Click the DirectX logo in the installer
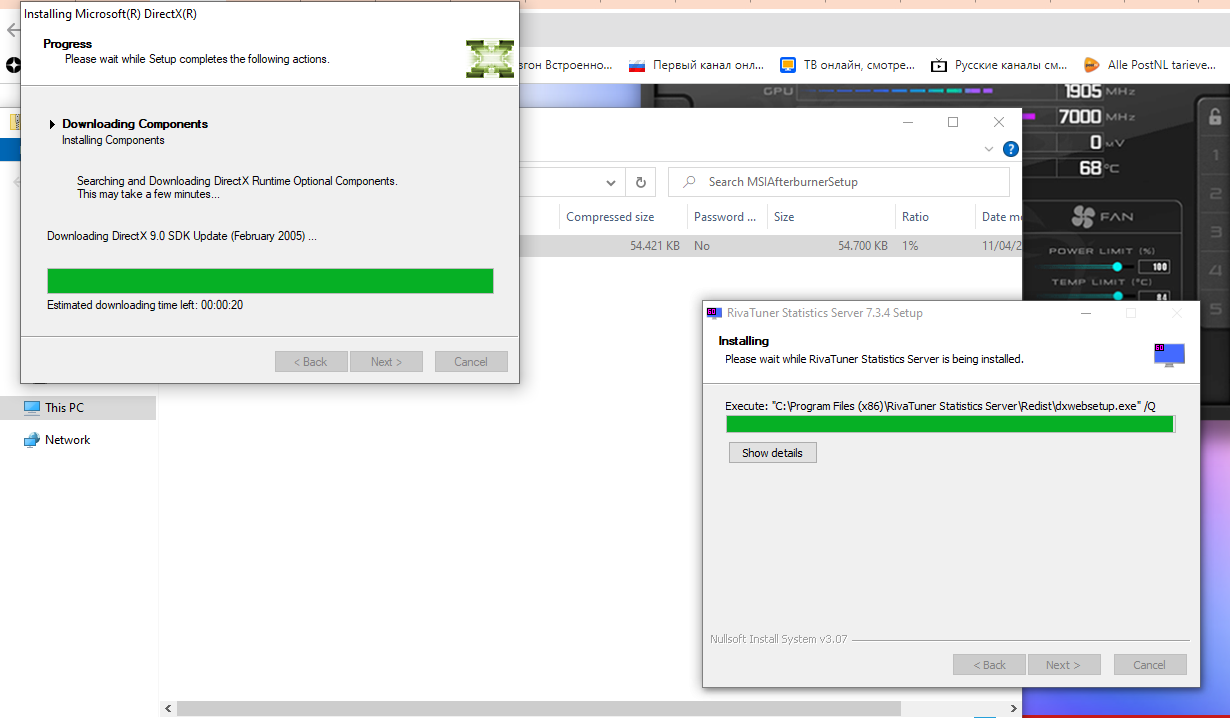Screen dimensions: 1230x718 490,59
